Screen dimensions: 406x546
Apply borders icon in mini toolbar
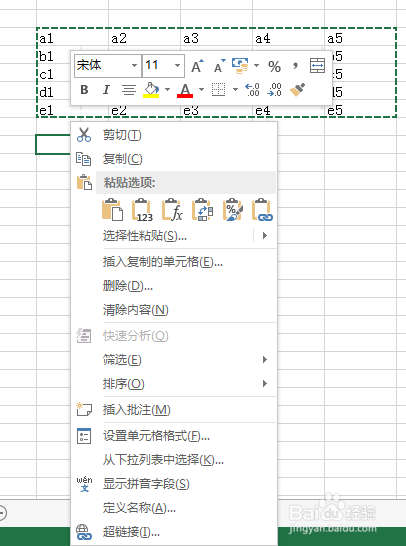(218, 89)
